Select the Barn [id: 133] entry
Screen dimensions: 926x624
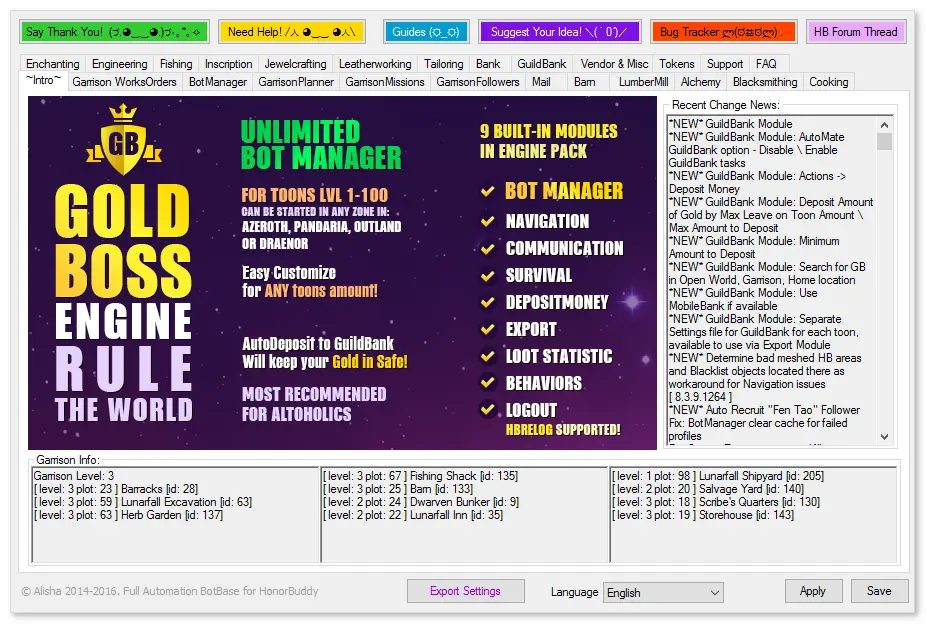(x=398, y=489)
